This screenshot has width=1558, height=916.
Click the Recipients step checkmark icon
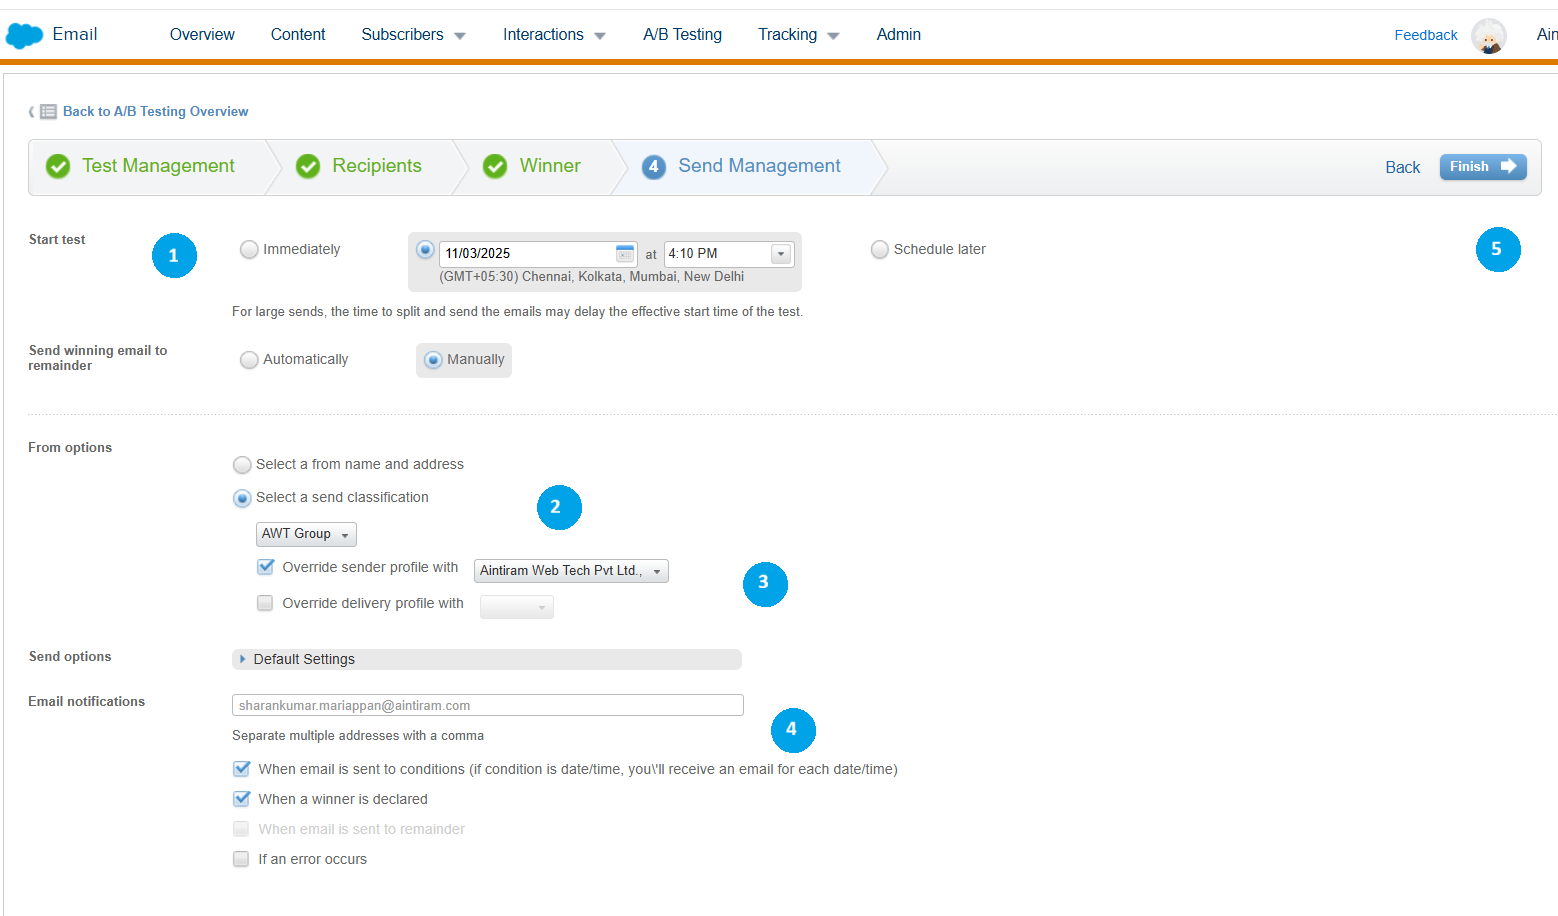(308, 166)
